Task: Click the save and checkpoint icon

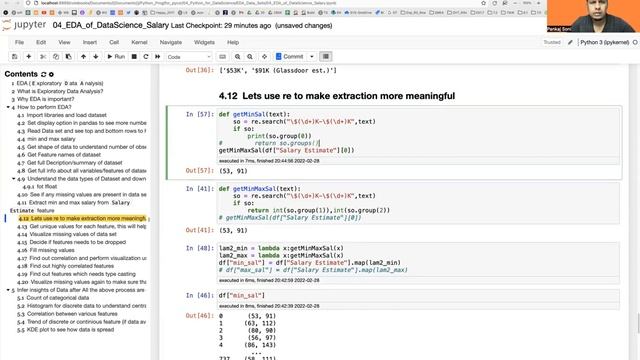Action: point(15,57)
